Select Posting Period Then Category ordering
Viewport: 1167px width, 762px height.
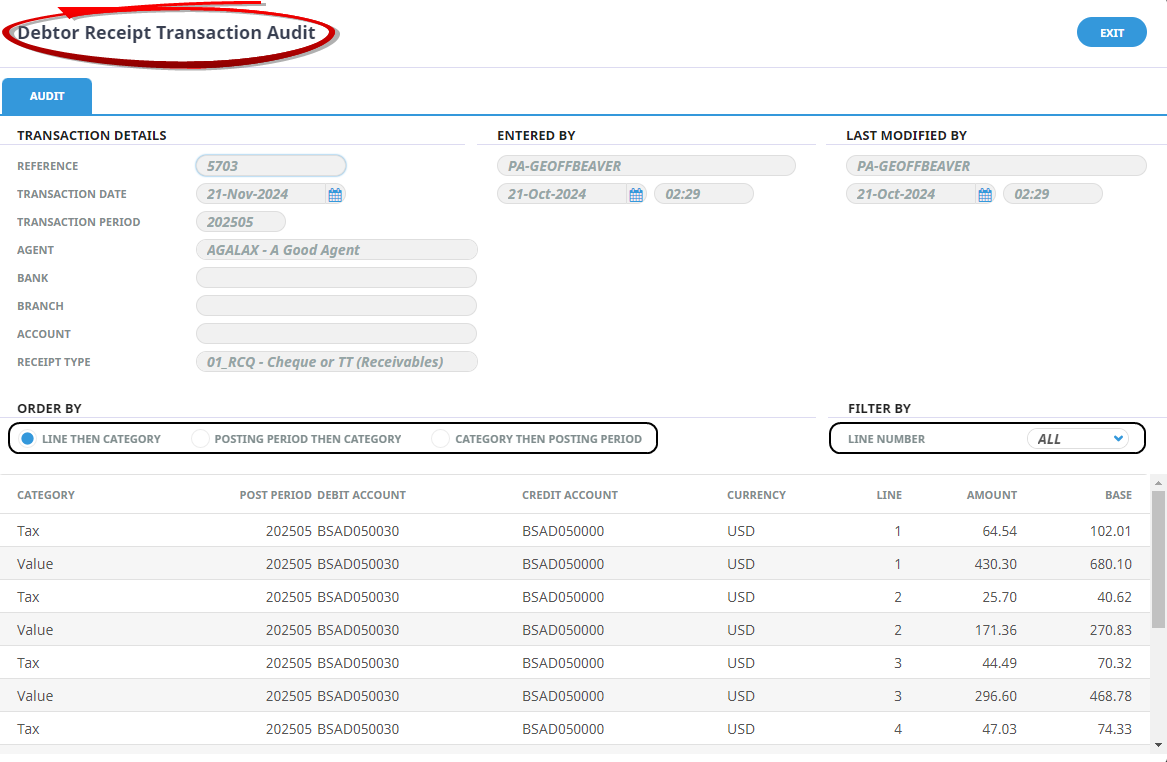pos(200,439)
